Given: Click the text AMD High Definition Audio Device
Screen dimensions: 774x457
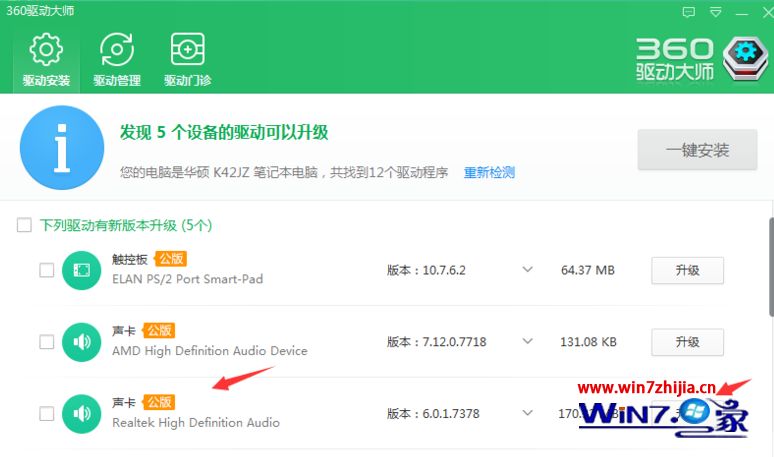Looking at the screenshot, I should [210, 350].
